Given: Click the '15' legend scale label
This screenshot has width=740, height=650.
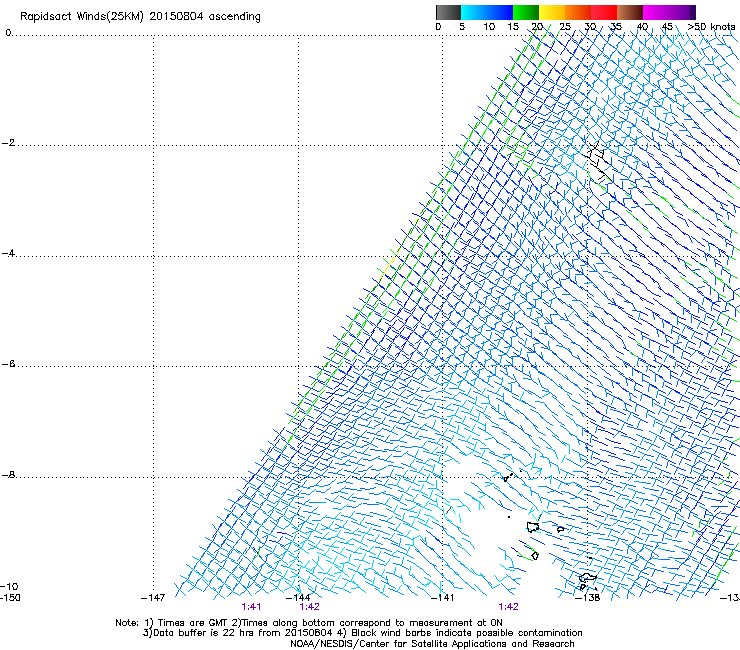Looking at the screenshot, I should [513, 27].
